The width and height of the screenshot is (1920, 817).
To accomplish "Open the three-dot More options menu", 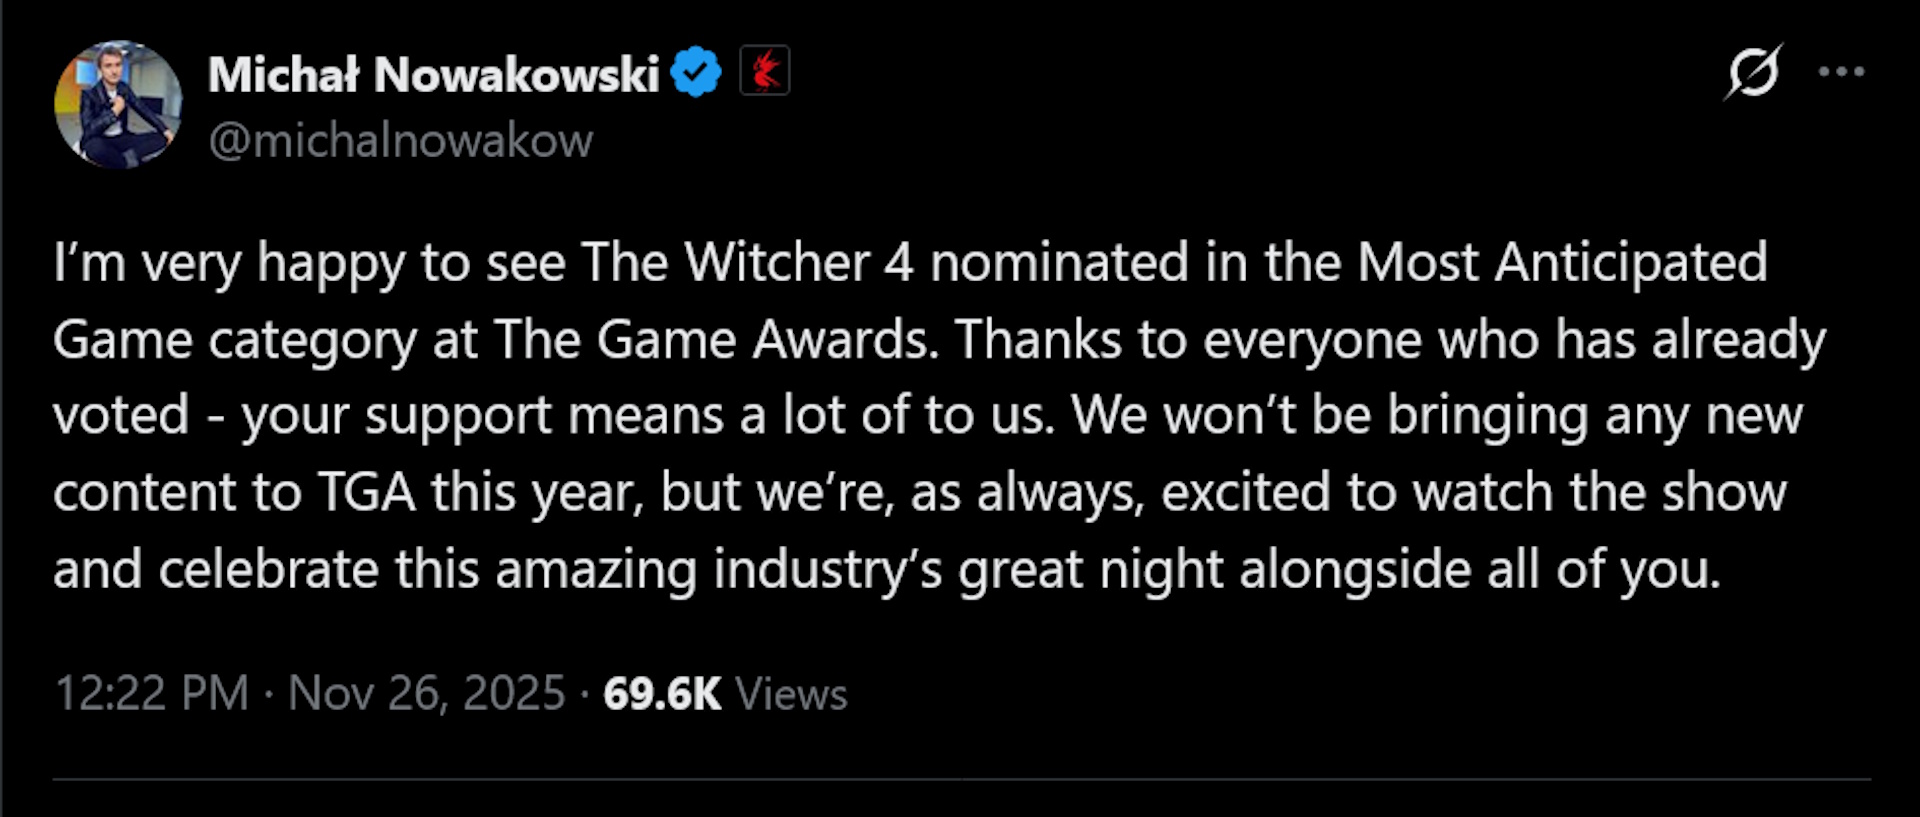I will coord(1841,72).
